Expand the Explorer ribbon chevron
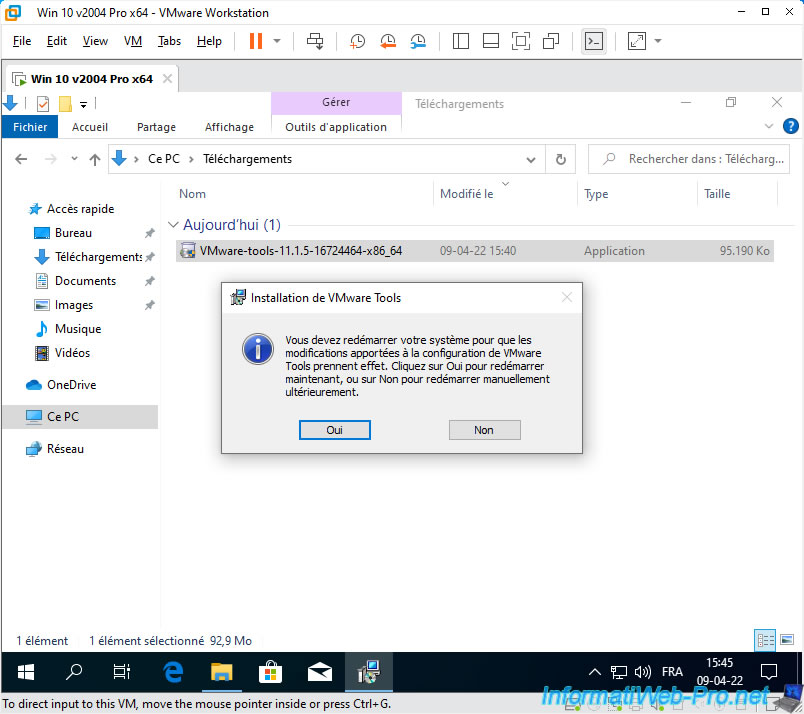 coord(769,126)
